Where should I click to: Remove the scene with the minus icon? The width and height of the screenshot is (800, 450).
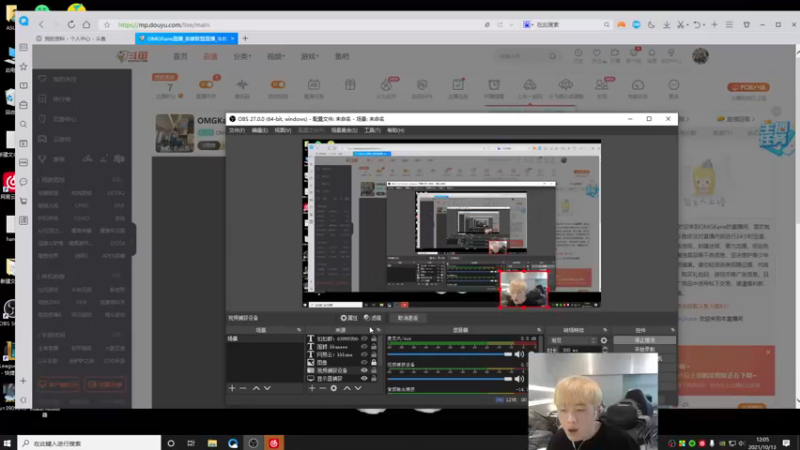[243, 388]
